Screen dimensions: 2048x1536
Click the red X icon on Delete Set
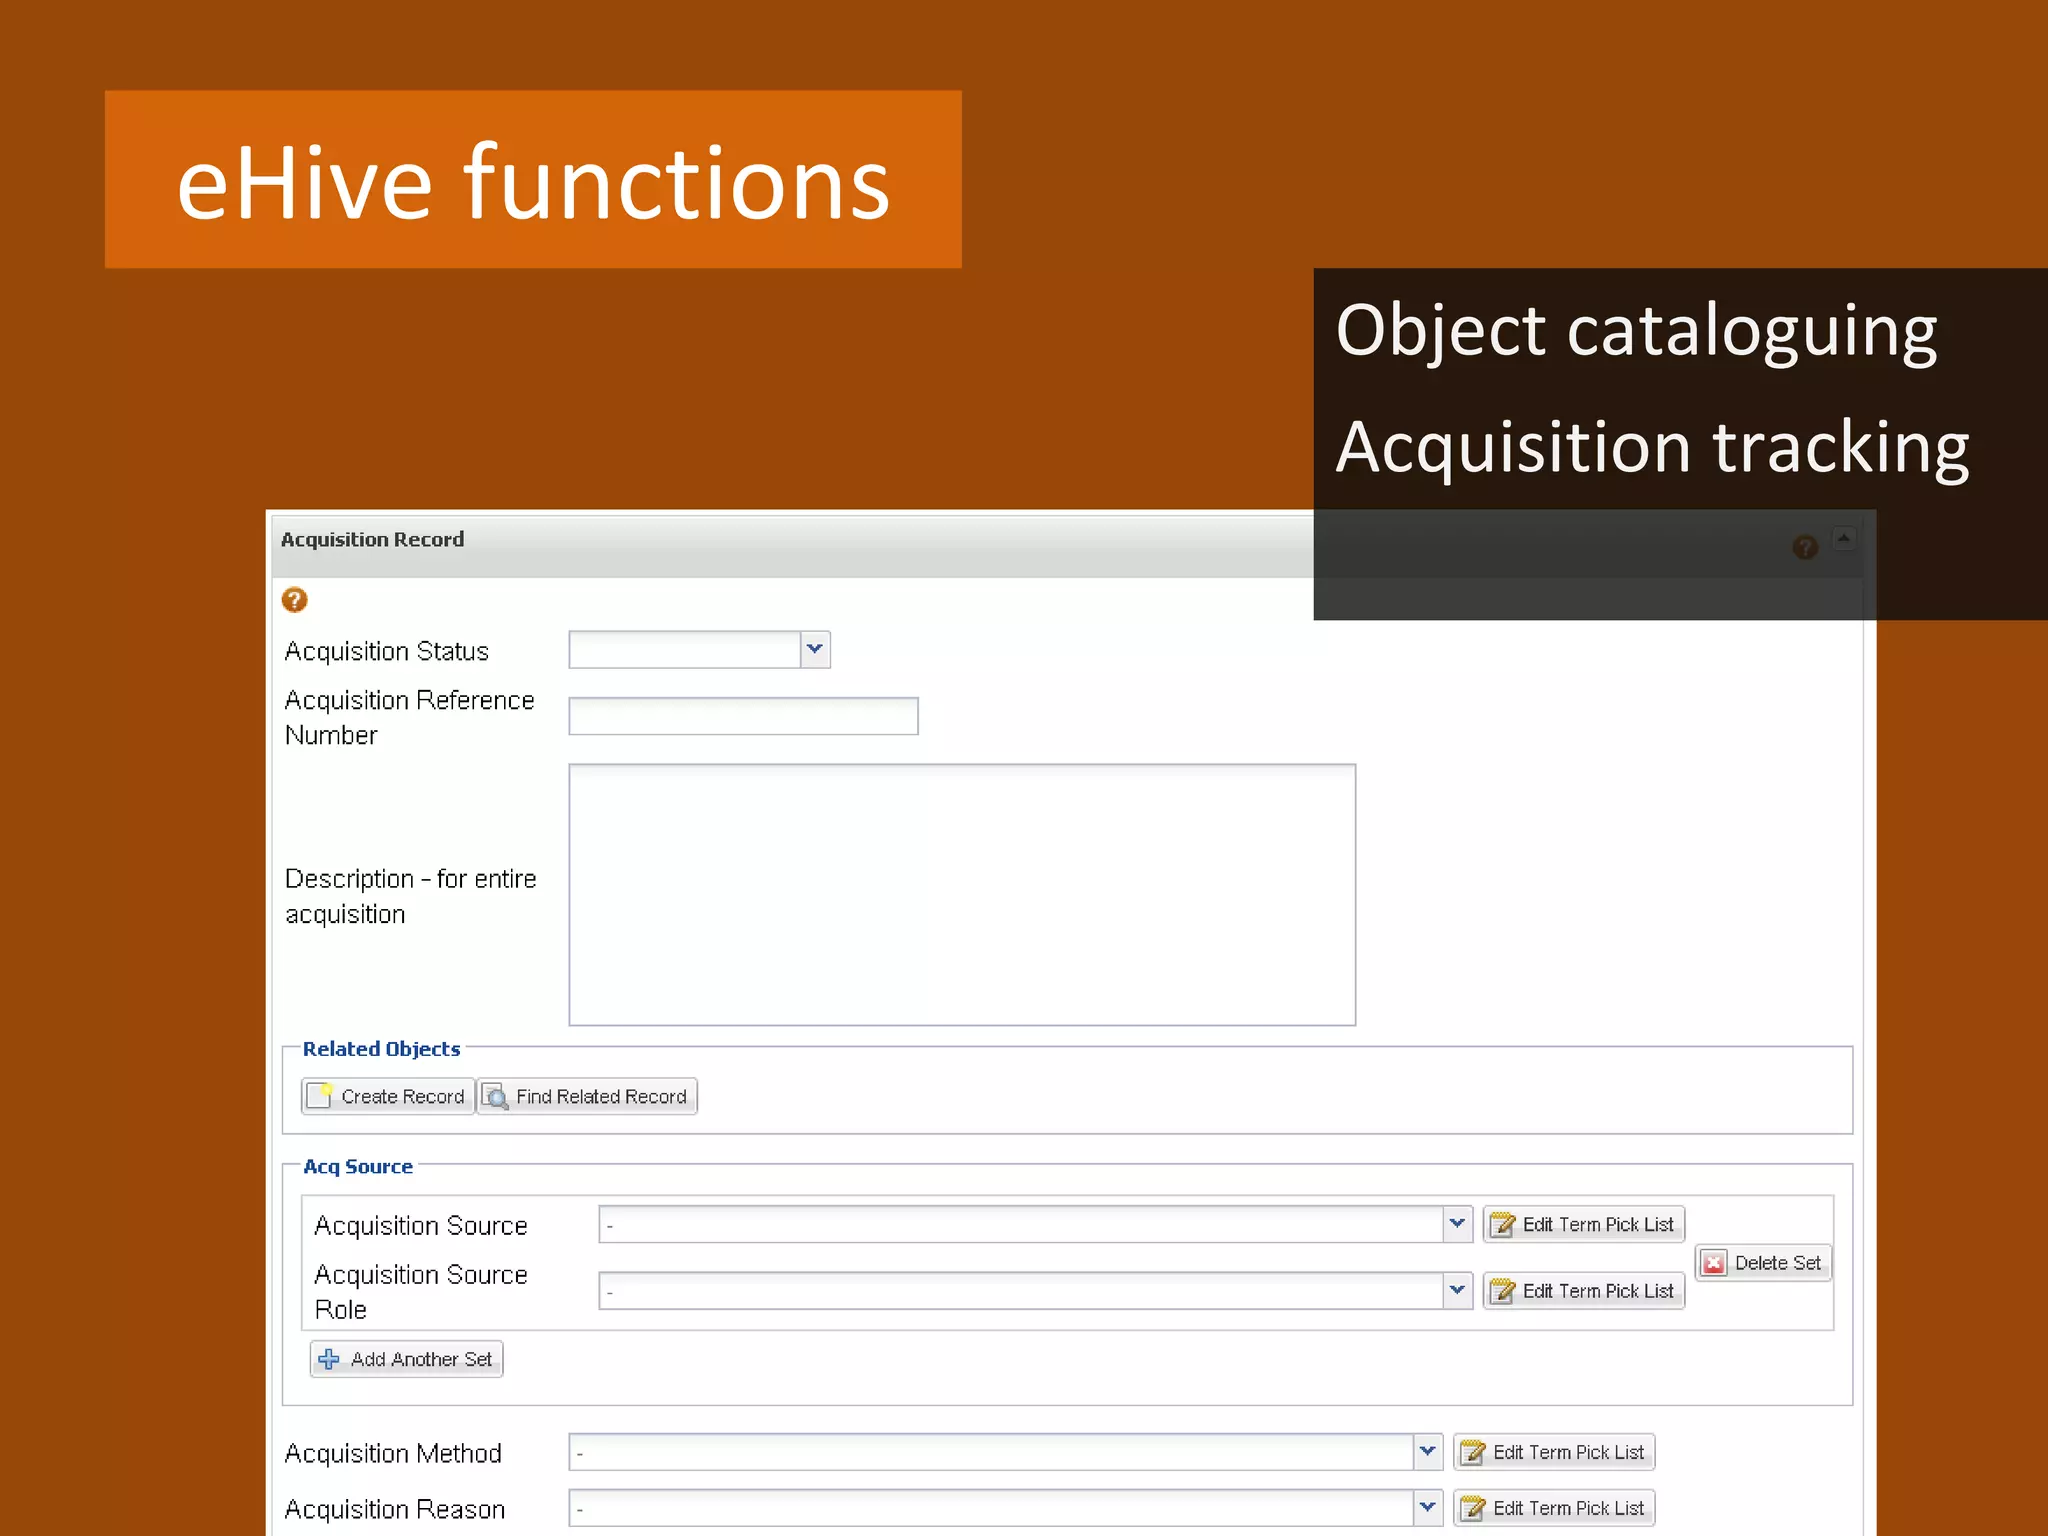pyautogui.click(x=1714, y=1263)
